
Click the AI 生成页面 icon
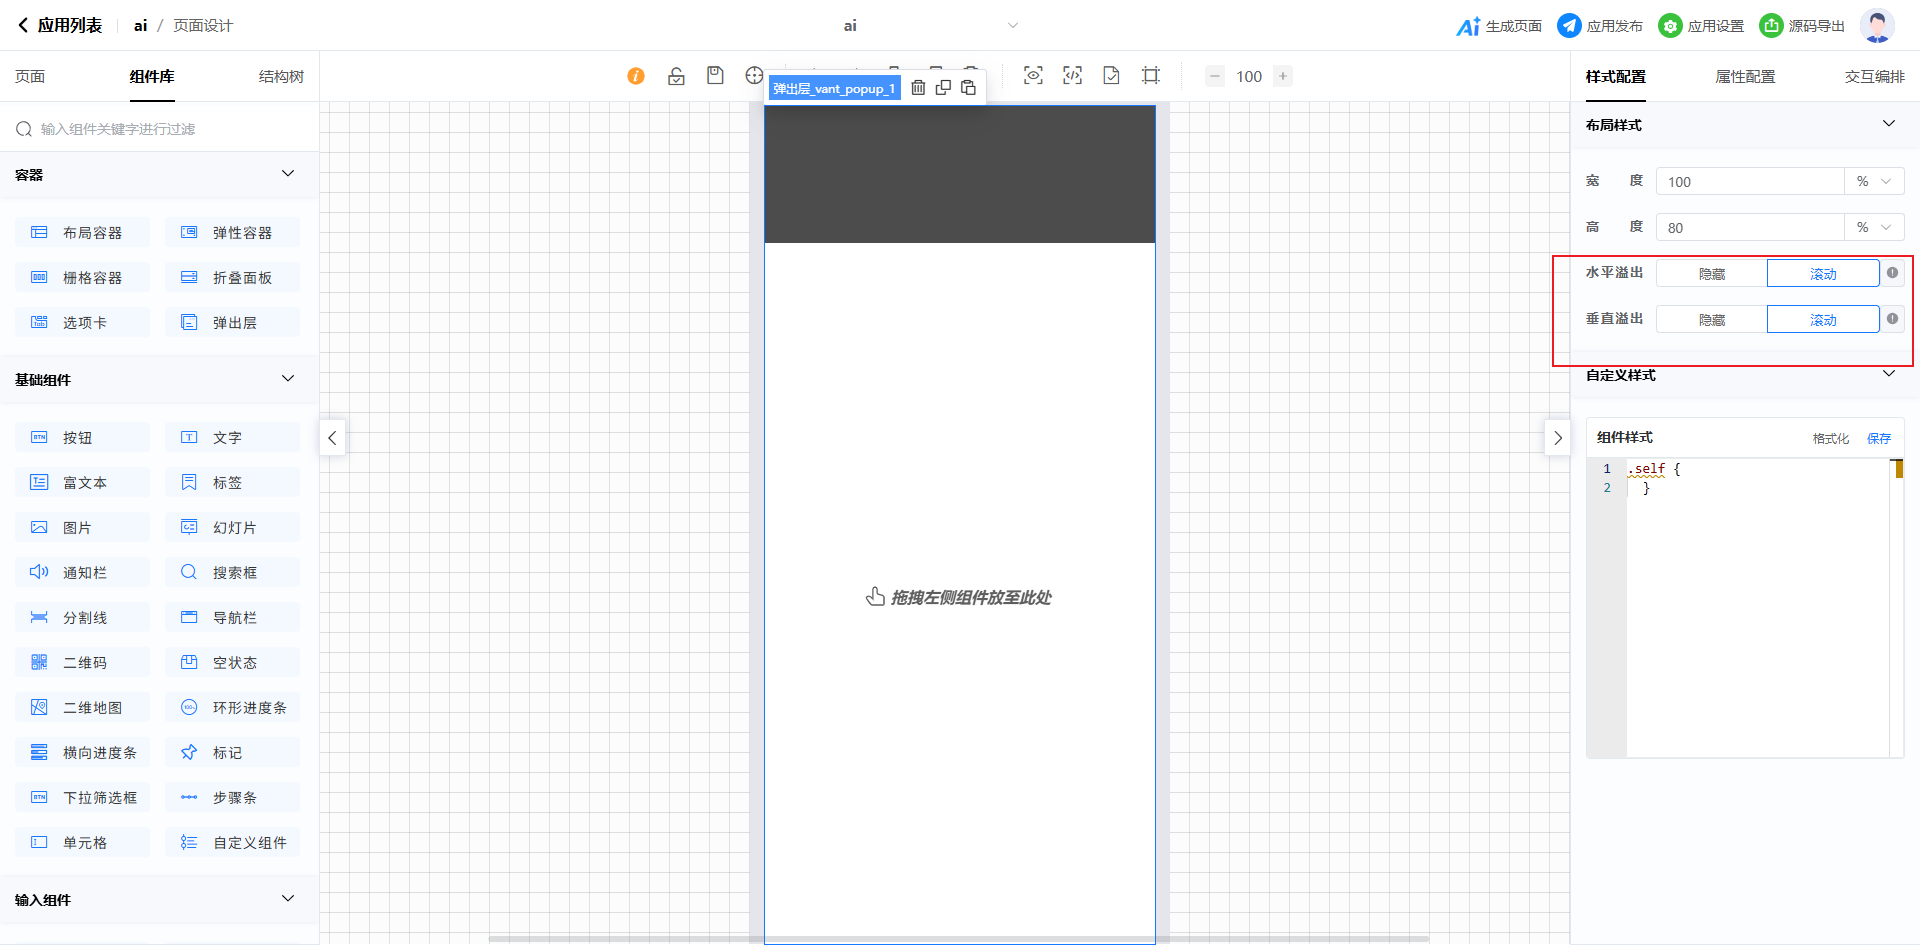tap(1468, 26)
